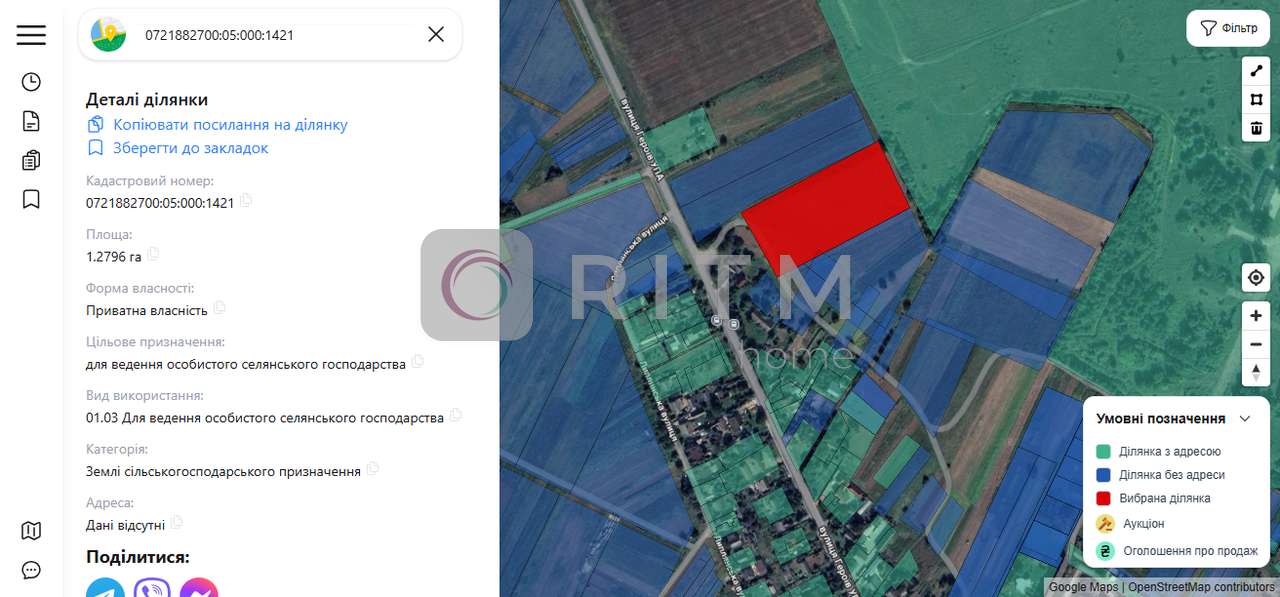Open the Фільтр filter panel
The image size is (1280, 597).
(1228, 28)
